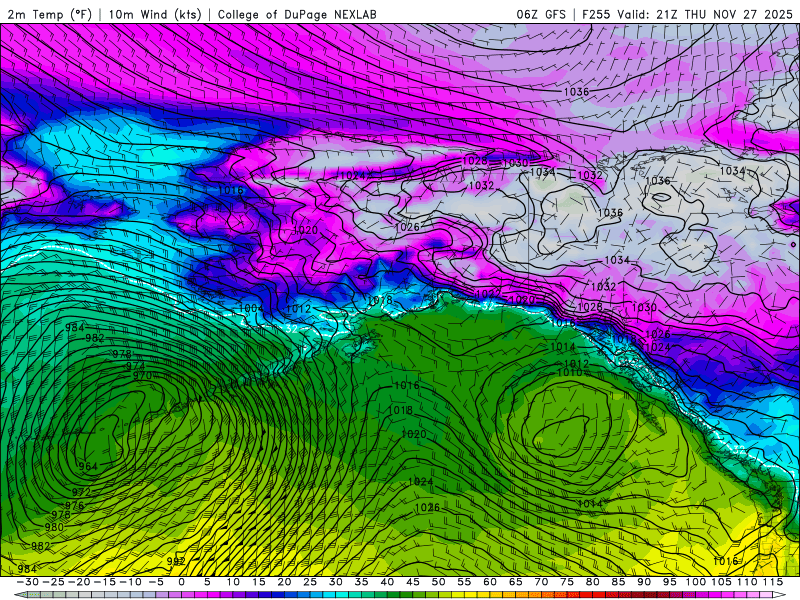Screen dimensions: 800x600
Task: Click the 110 value on the temperature scale
Action: (747, 582)
